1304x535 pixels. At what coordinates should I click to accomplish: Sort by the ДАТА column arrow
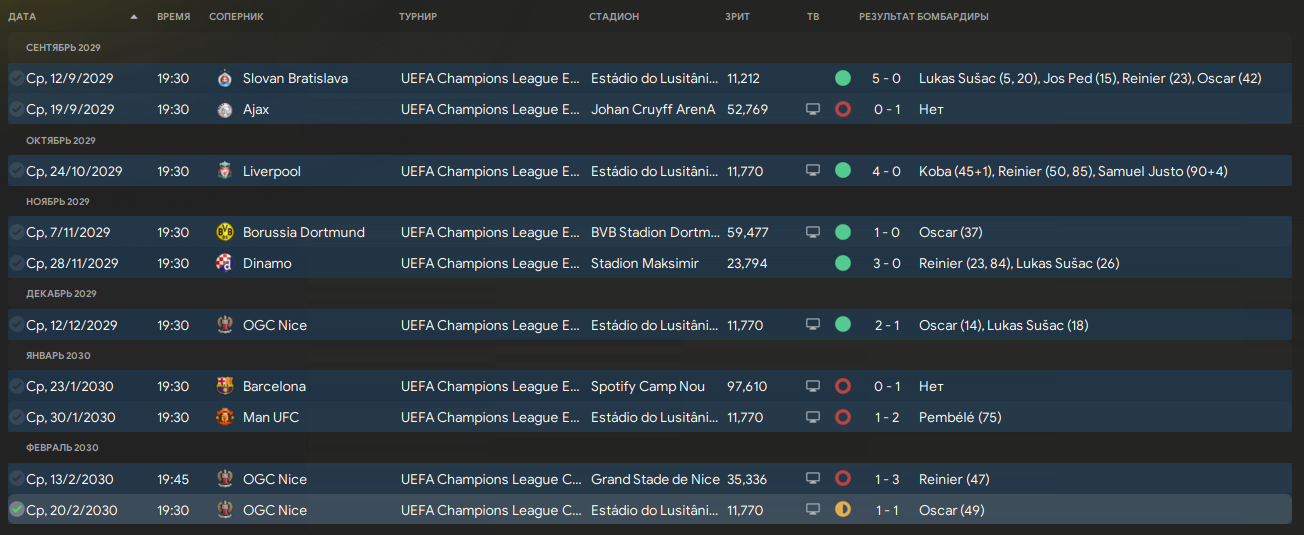134,17
